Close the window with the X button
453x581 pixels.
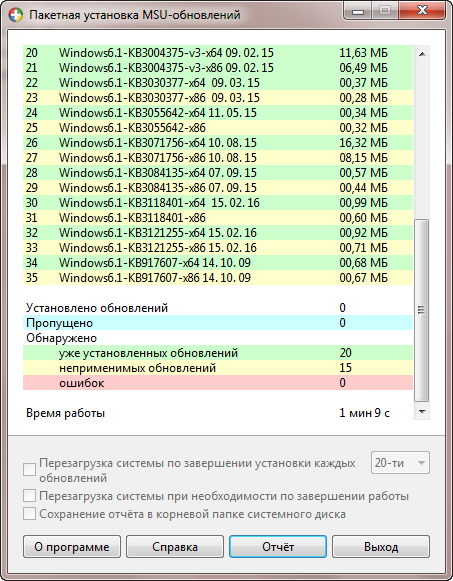(x=422, y=10)
